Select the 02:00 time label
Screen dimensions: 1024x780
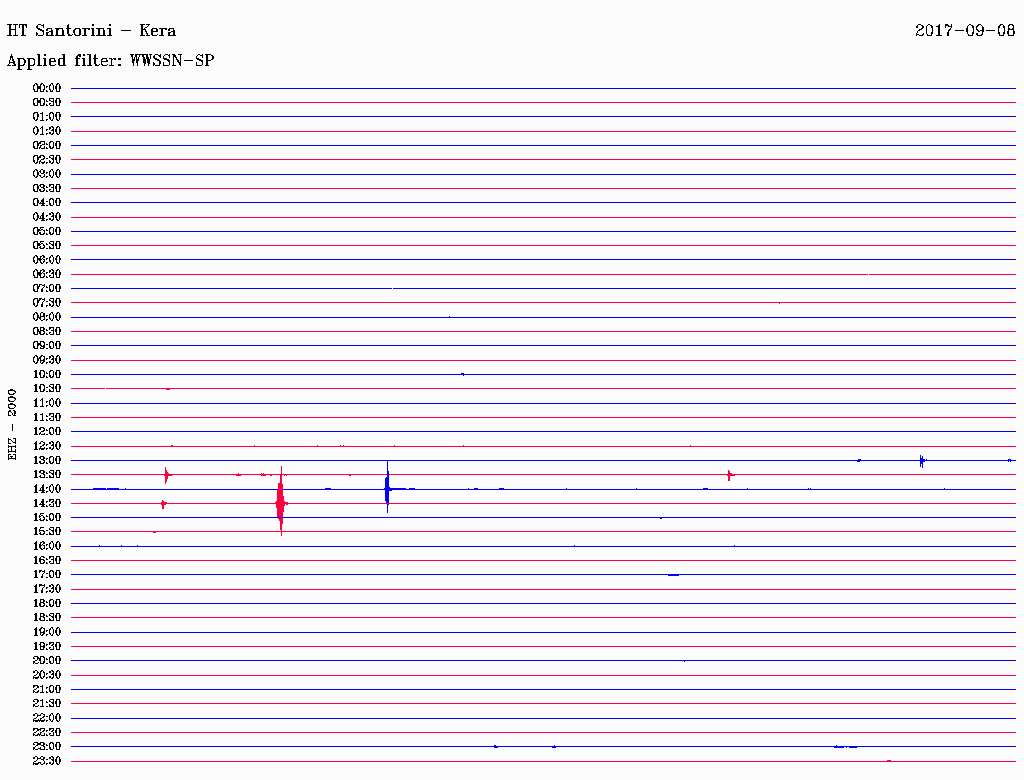47,146
